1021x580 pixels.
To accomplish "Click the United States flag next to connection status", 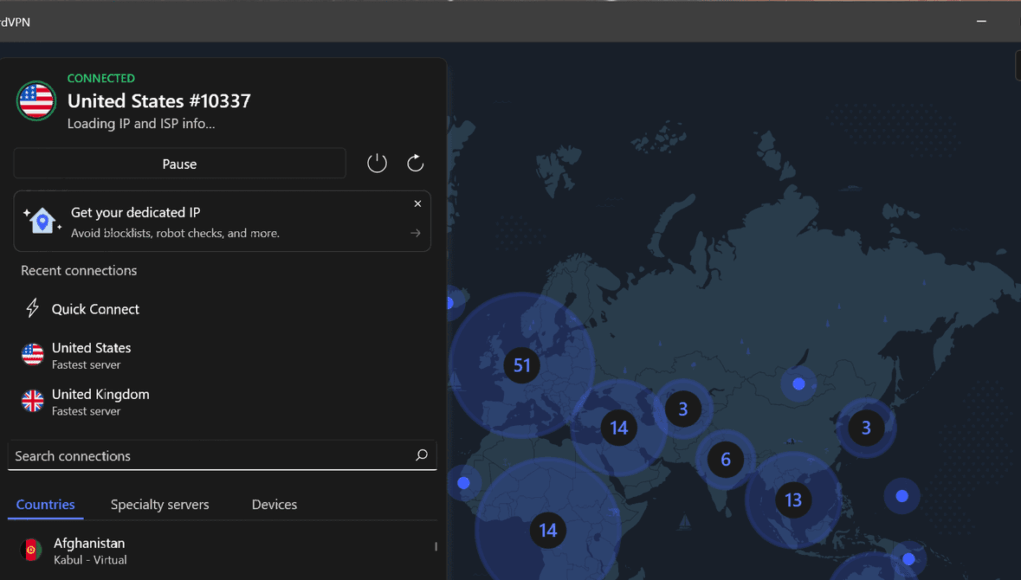I will pos(36,100).
